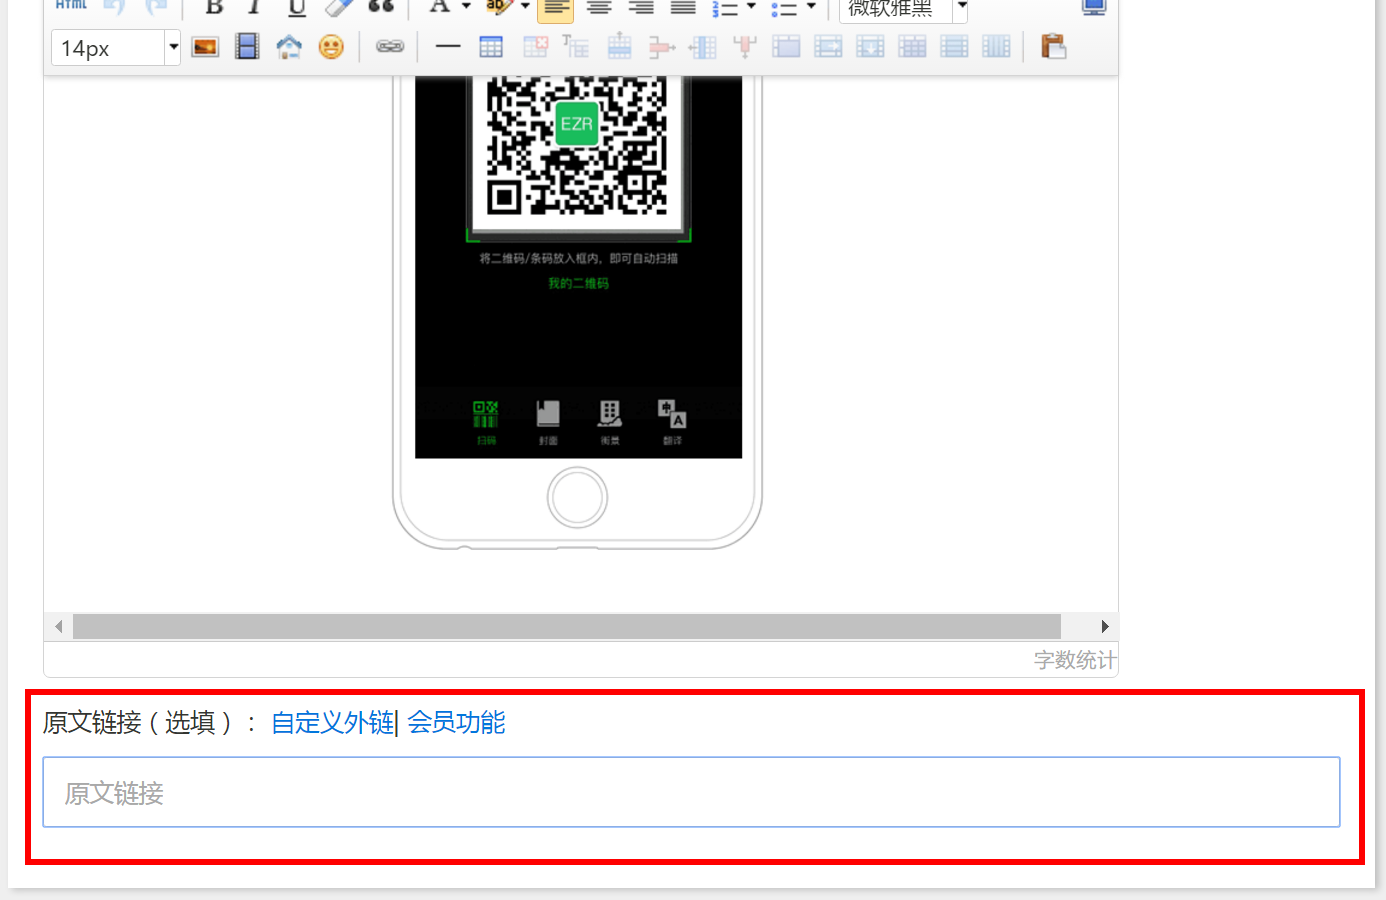Insert a bulleted list
Viewport: 1386px width, 900px height.
pyautogui.click(x=784, y=8)
